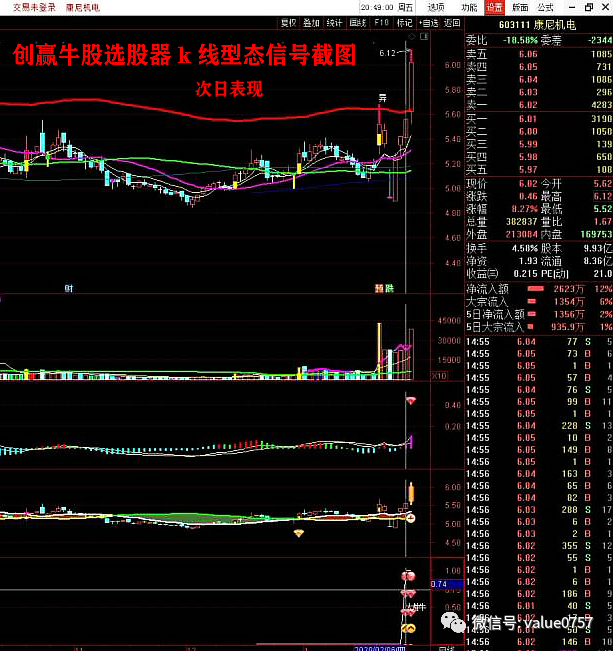The height and width of the screenshot is (651, 613).
Task: Click stock header 603111 康尼机电
Action: (x=537, y=25)
